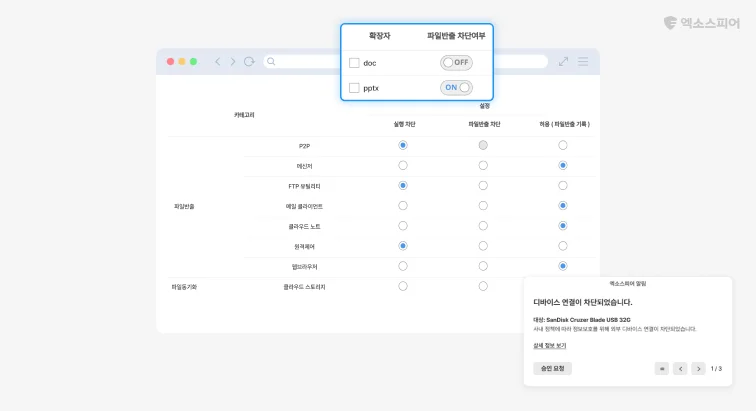Image resolution: width=756 pixels, height=411 pixels.
Task: Expand the window with the diagonal arrows icon
Action: (x=563, y=61)
